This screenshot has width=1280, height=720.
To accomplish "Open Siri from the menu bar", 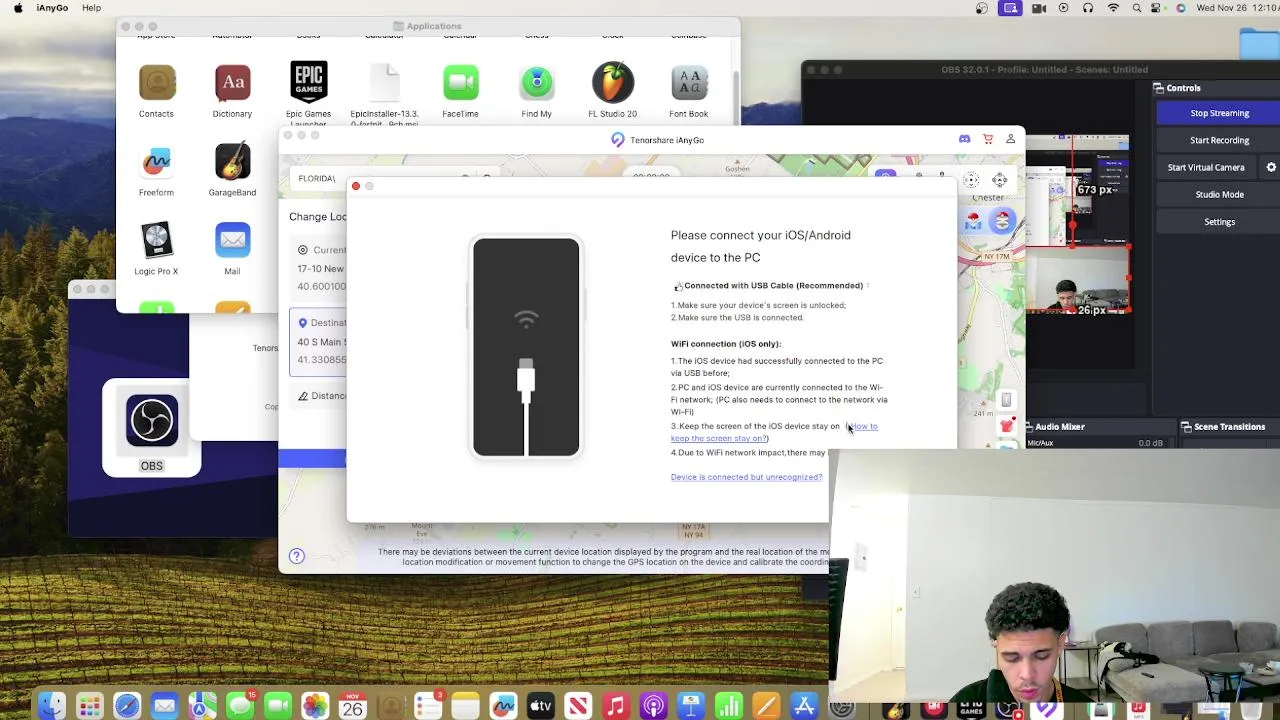I will click(1181, 8).
